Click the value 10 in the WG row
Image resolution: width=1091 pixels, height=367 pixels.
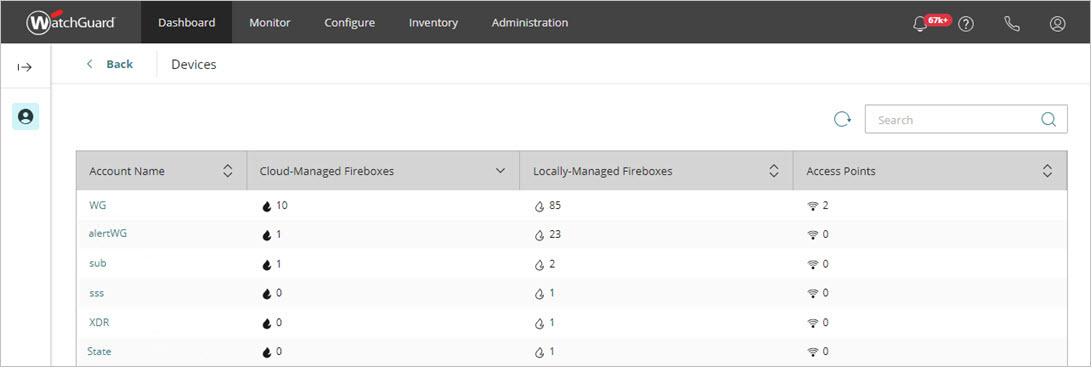pyautogui.click(x=282, y=205)
